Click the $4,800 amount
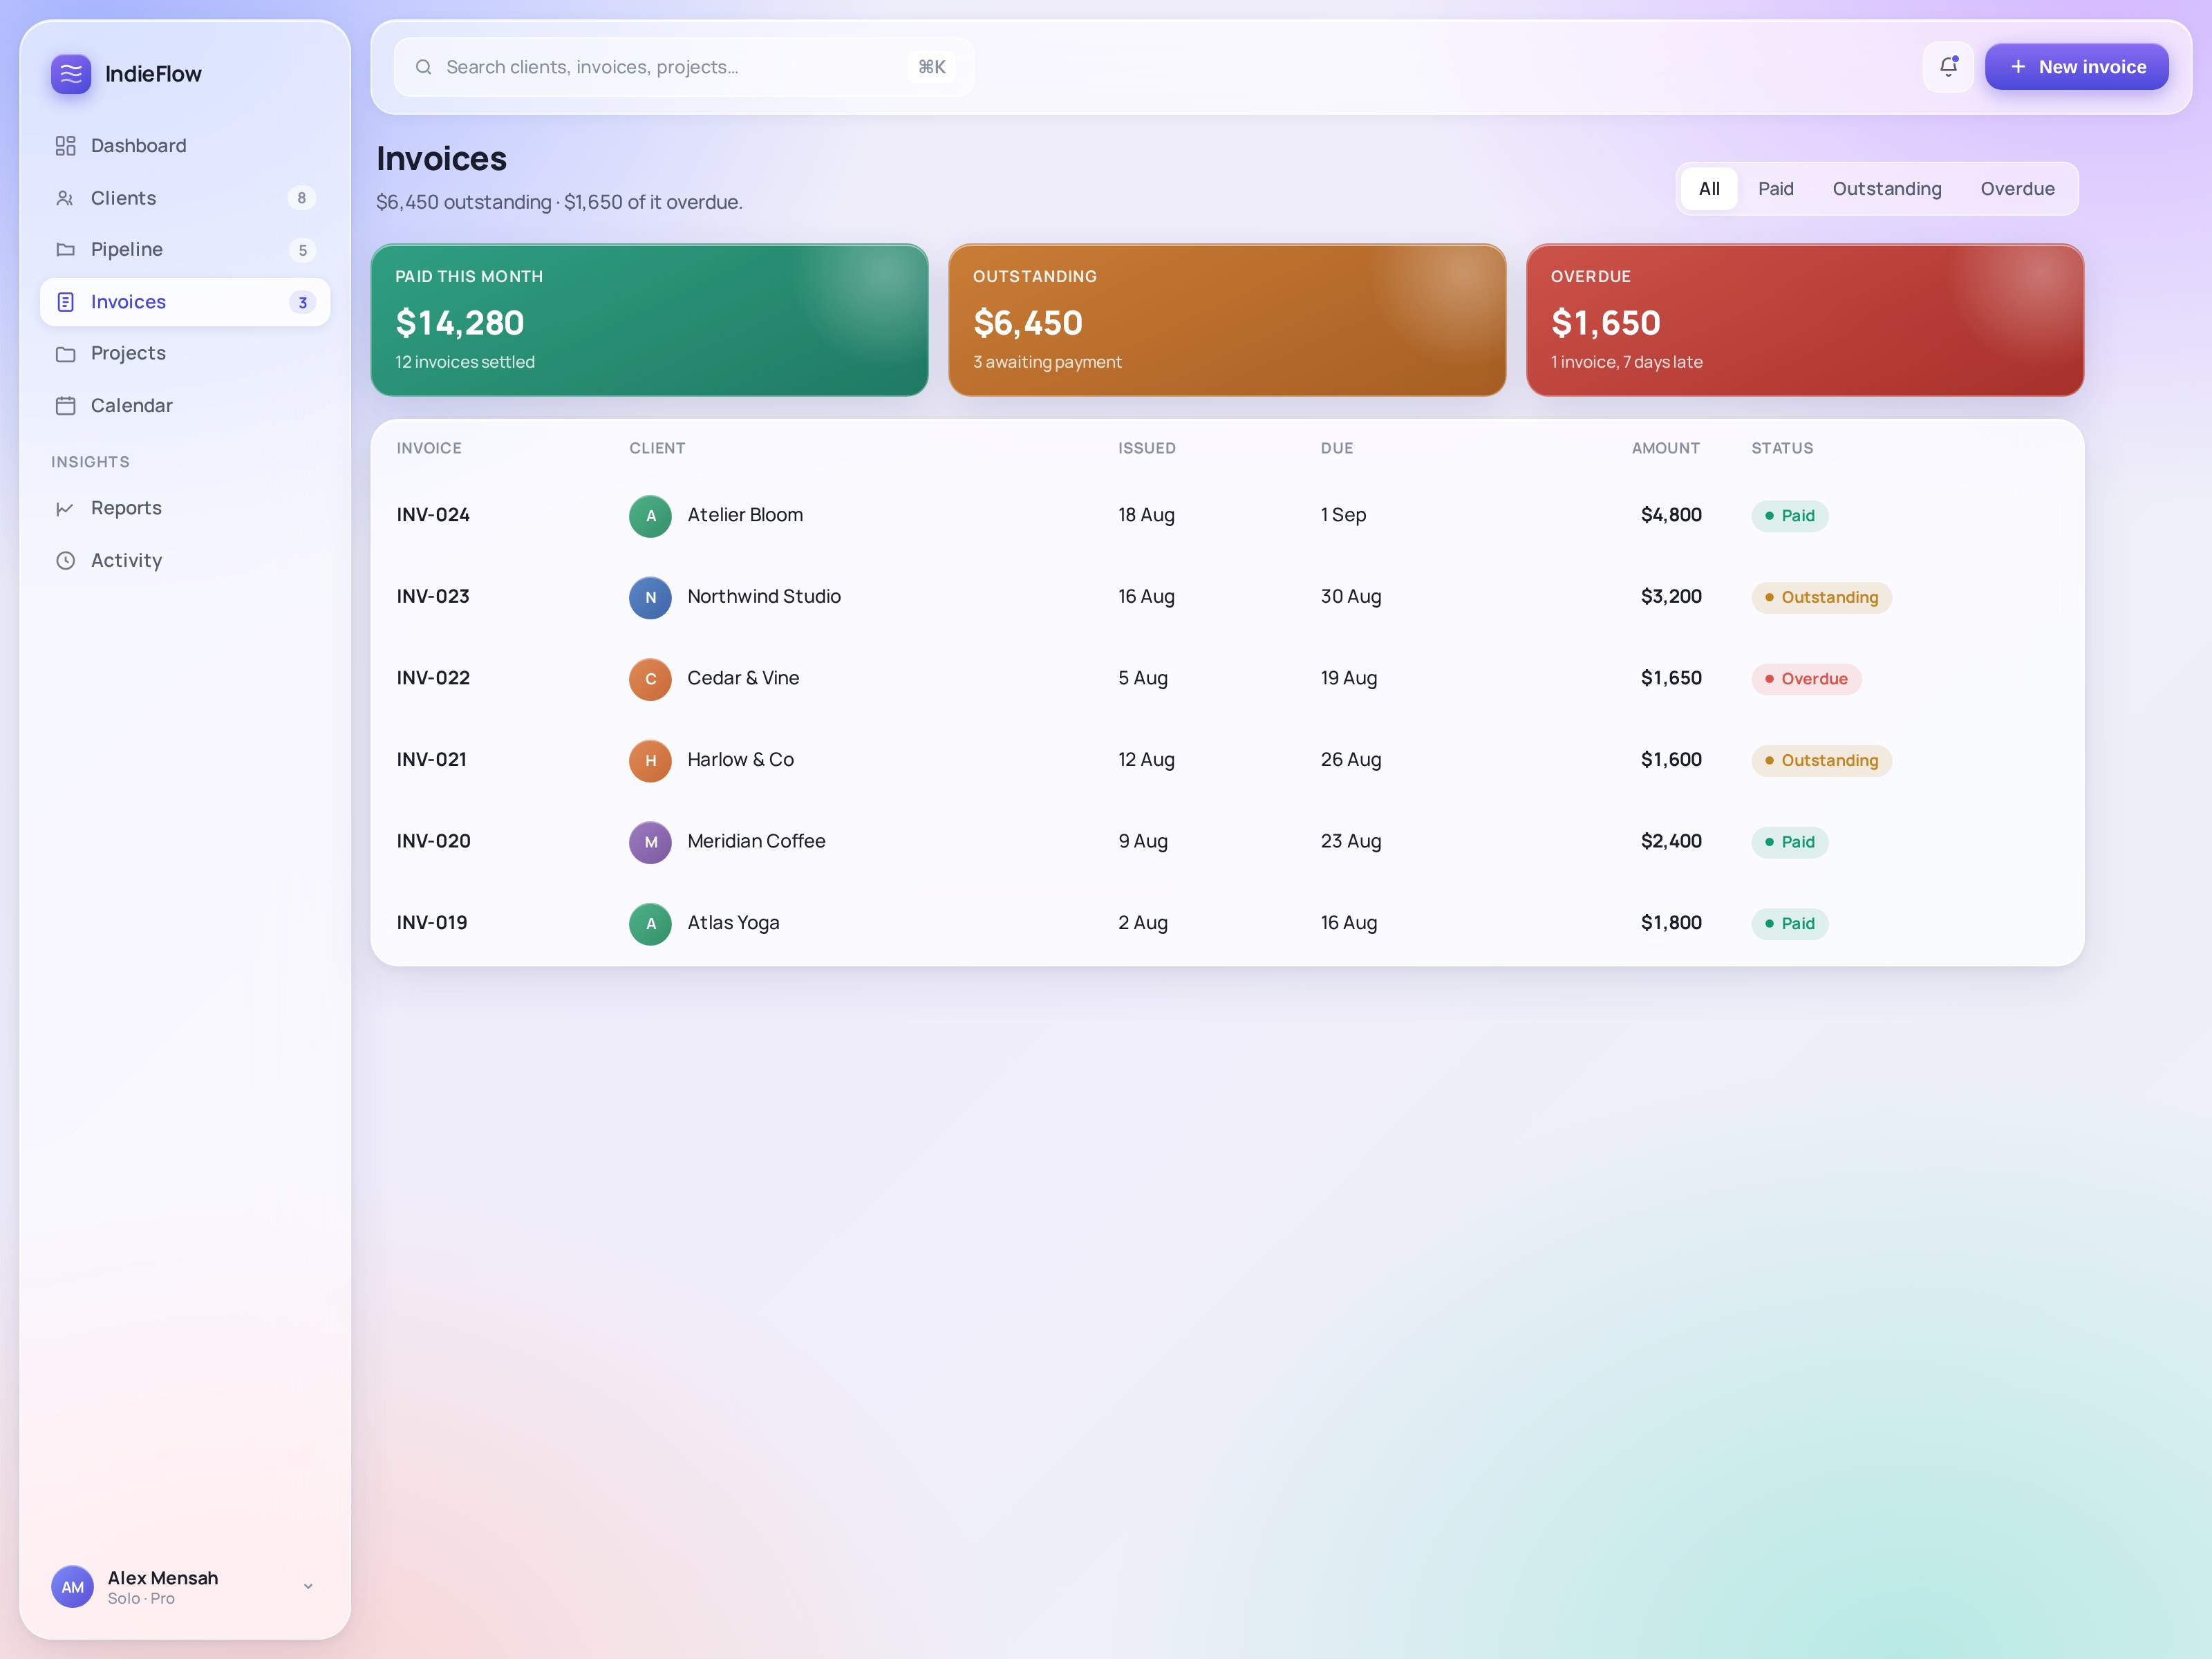This screenshot has height=1659, width=2212. [1671, 515]
